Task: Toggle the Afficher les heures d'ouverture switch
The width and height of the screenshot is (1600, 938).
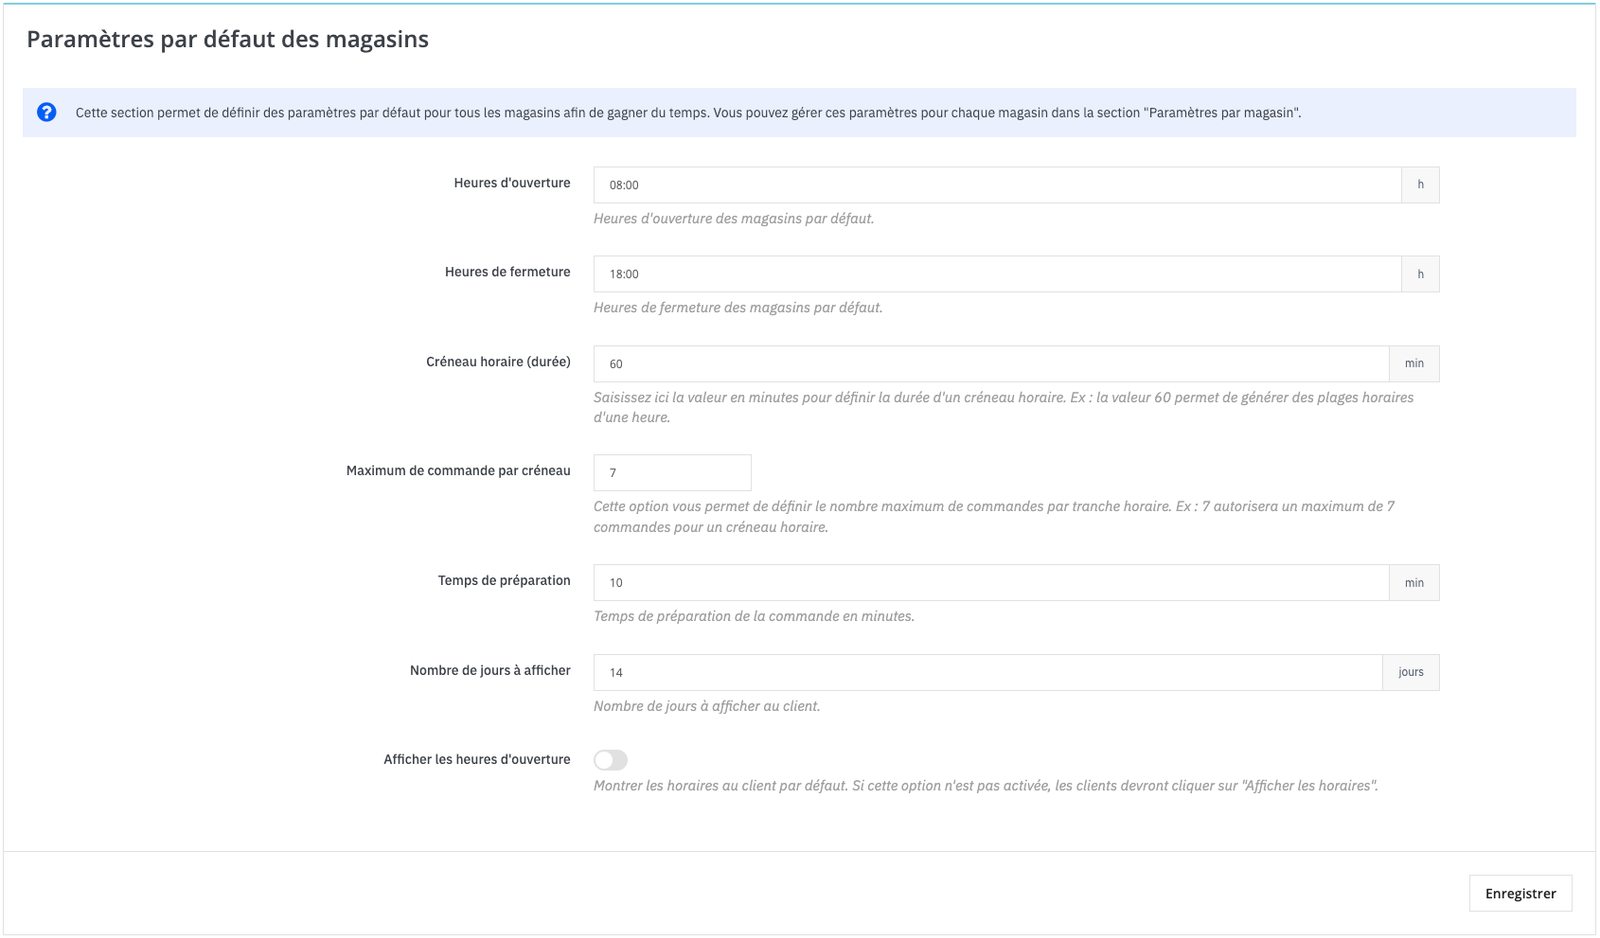Action: coord(610,760)
